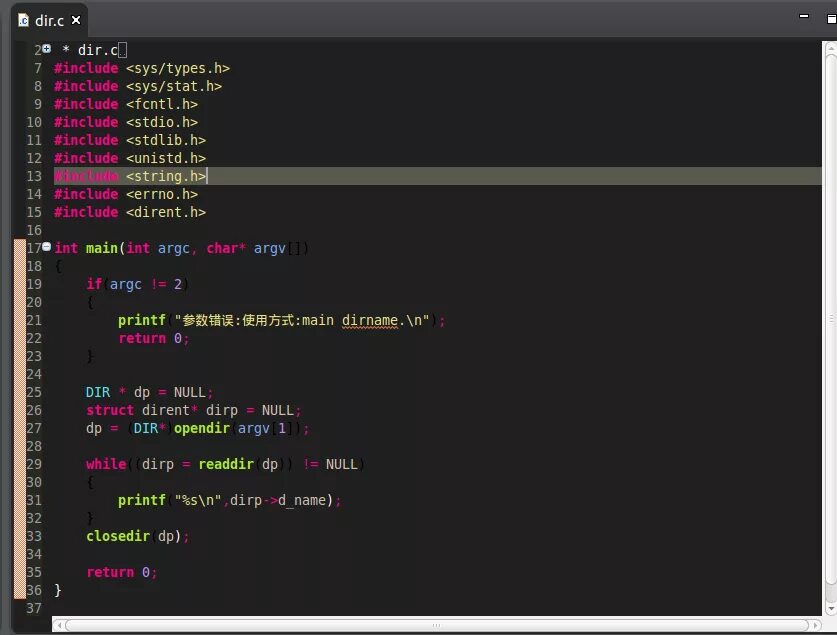This screenshot has width=837, height=635.
Task: Click the highlighted <string.h> include line
Action: [x=437, y=176]
